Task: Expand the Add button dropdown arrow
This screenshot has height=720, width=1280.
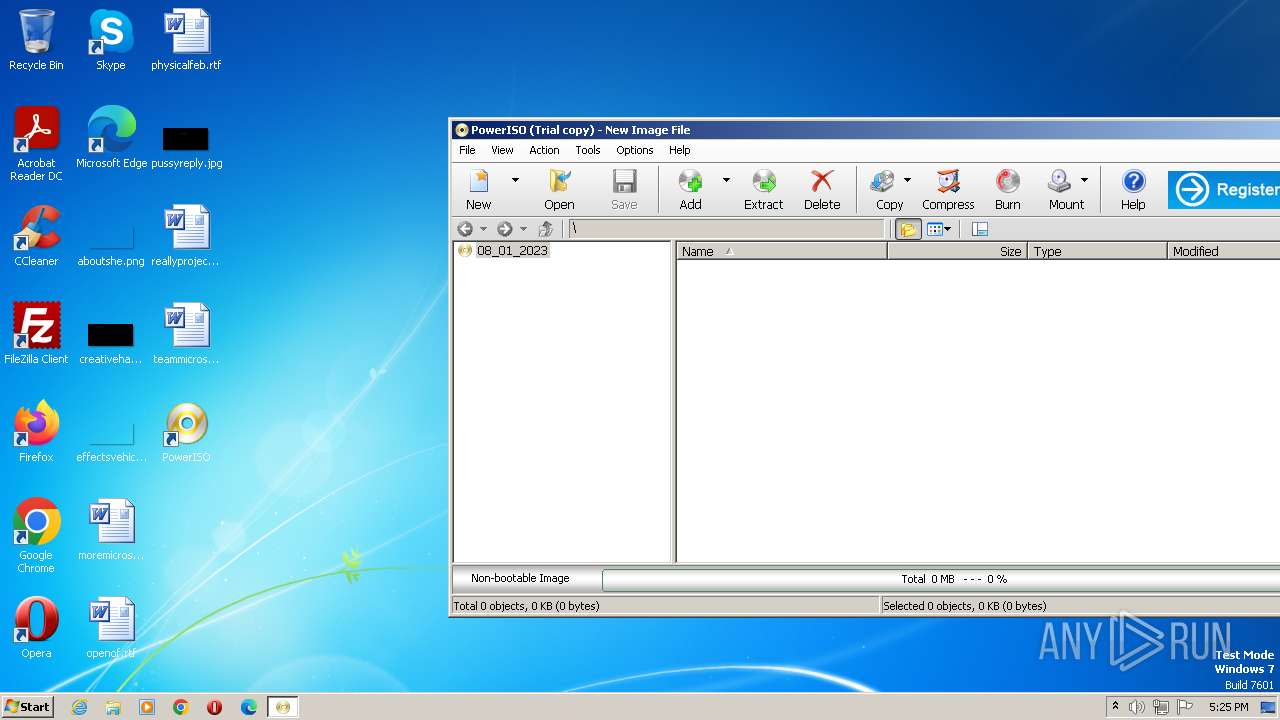Action: [x=726, y=180]
